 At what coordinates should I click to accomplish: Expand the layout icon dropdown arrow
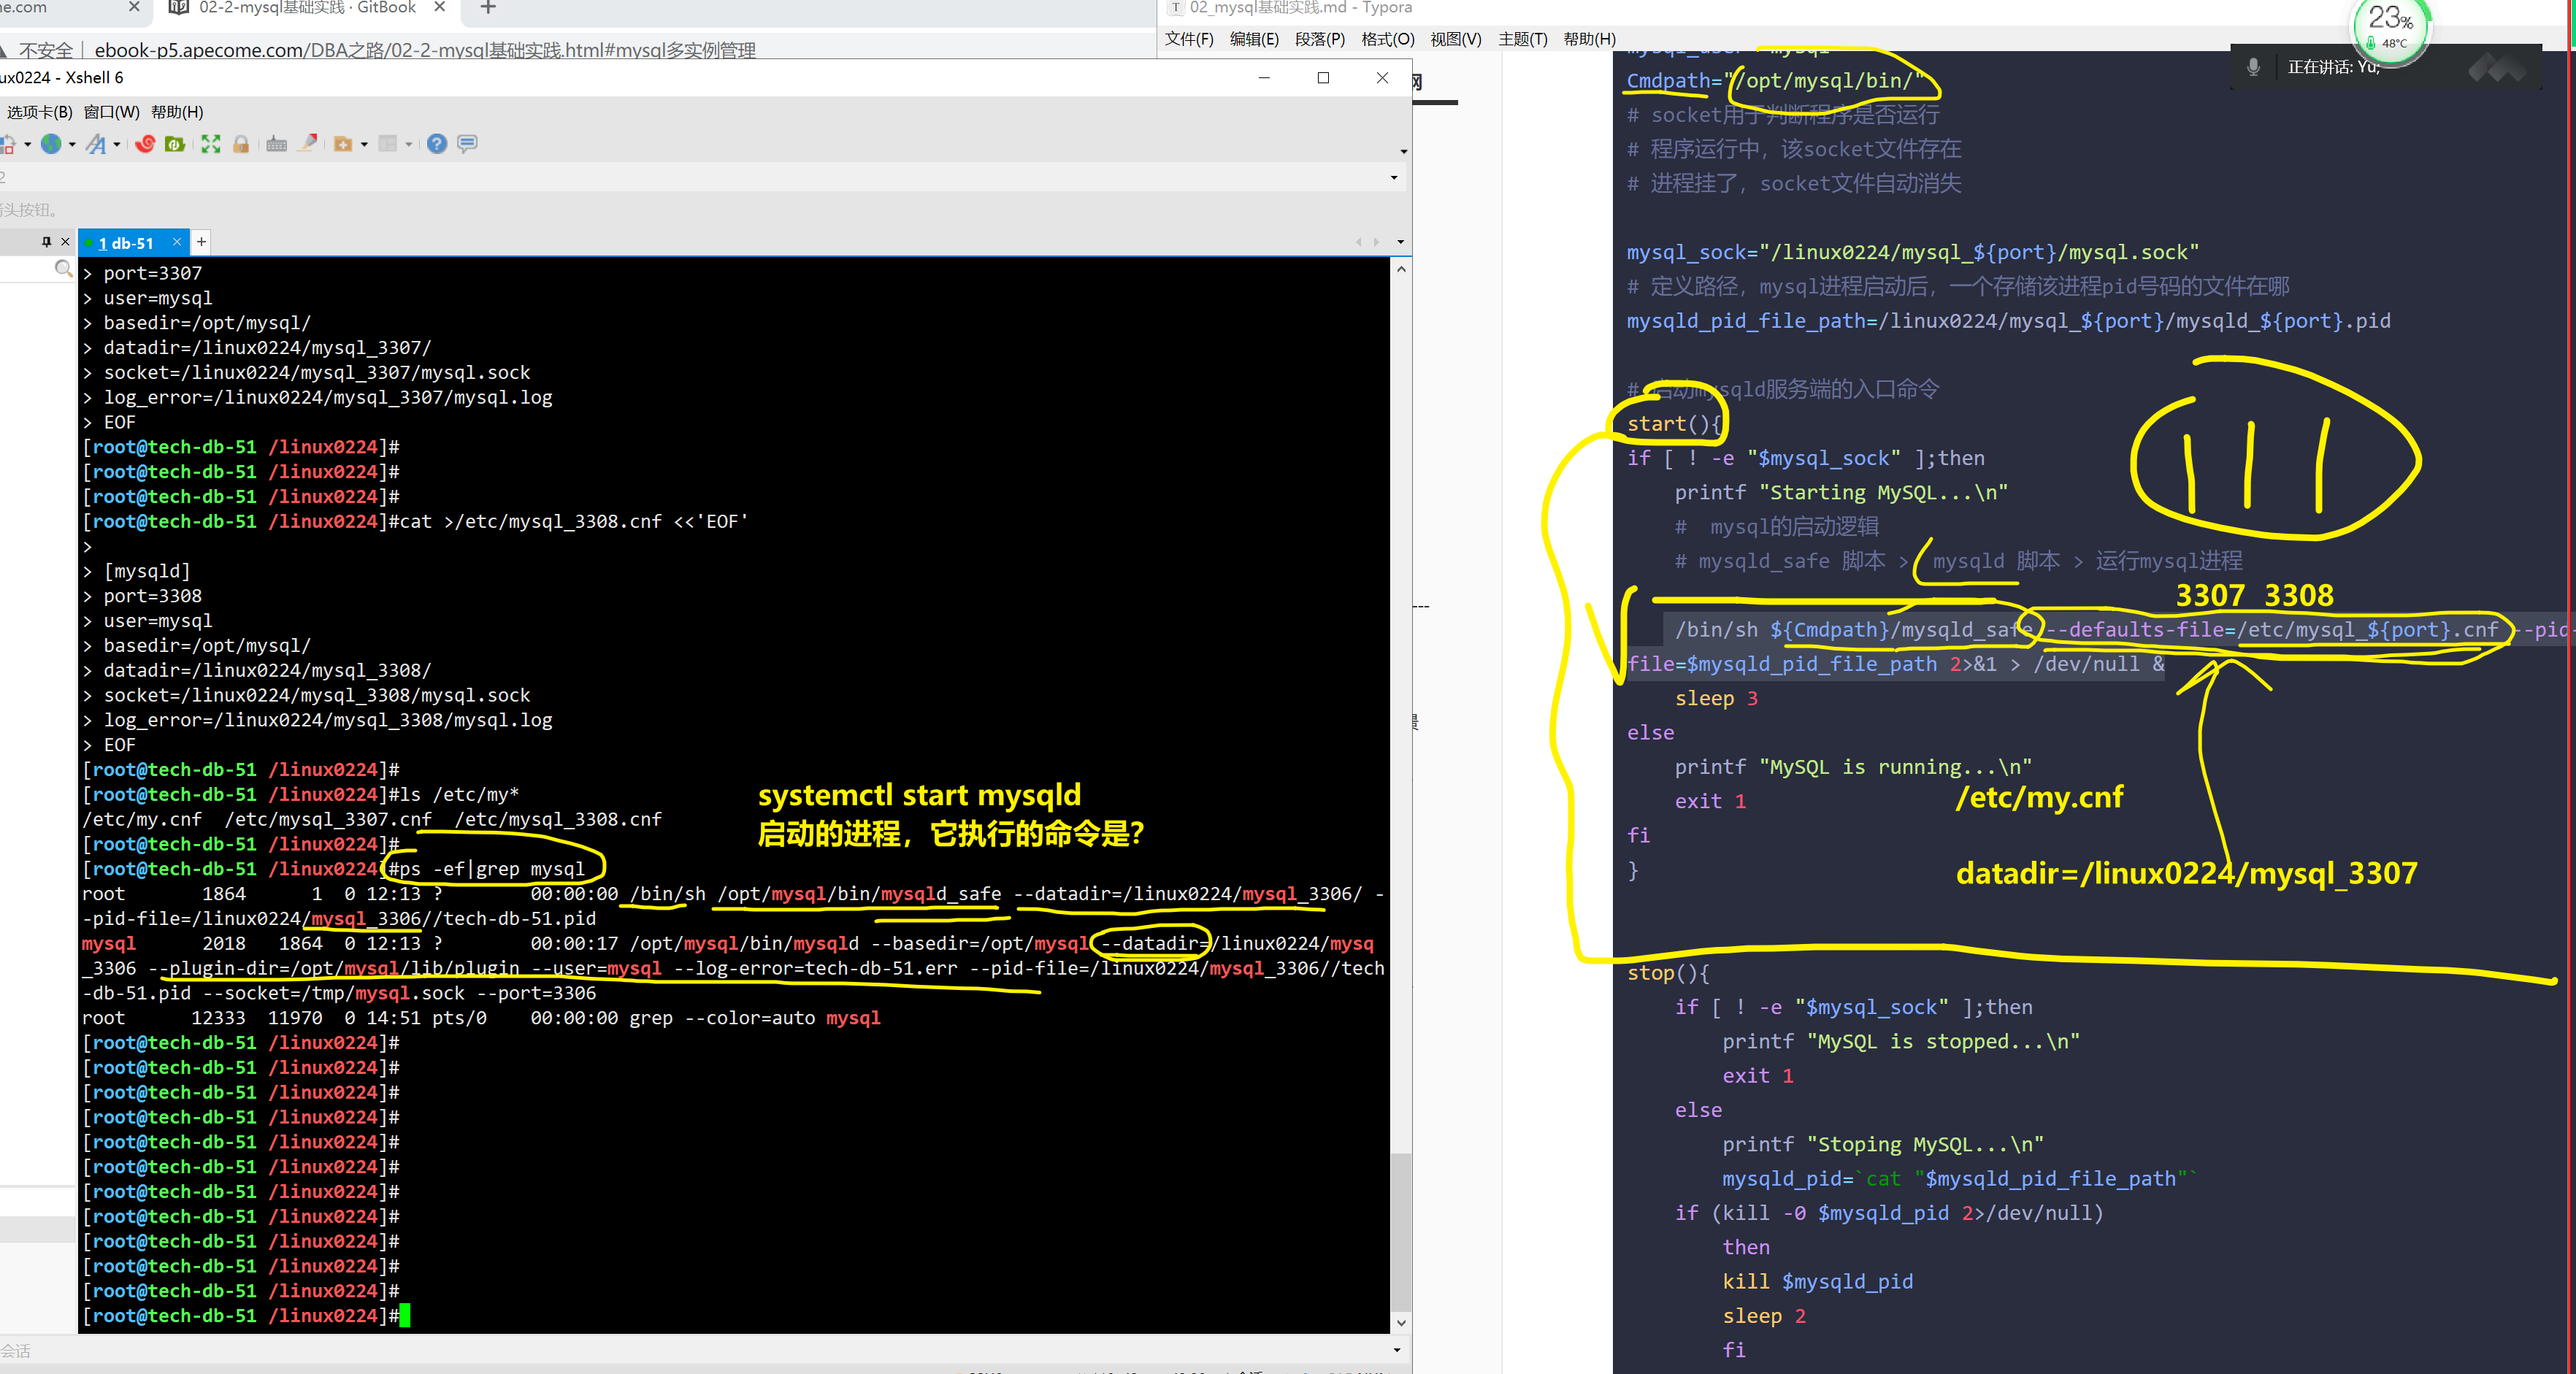point(409,145)
